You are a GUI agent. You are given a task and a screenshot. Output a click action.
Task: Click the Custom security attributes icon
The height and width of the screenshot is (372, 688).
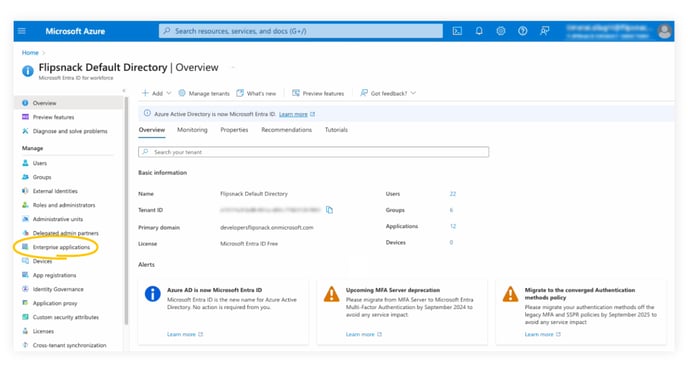point(25,317)
